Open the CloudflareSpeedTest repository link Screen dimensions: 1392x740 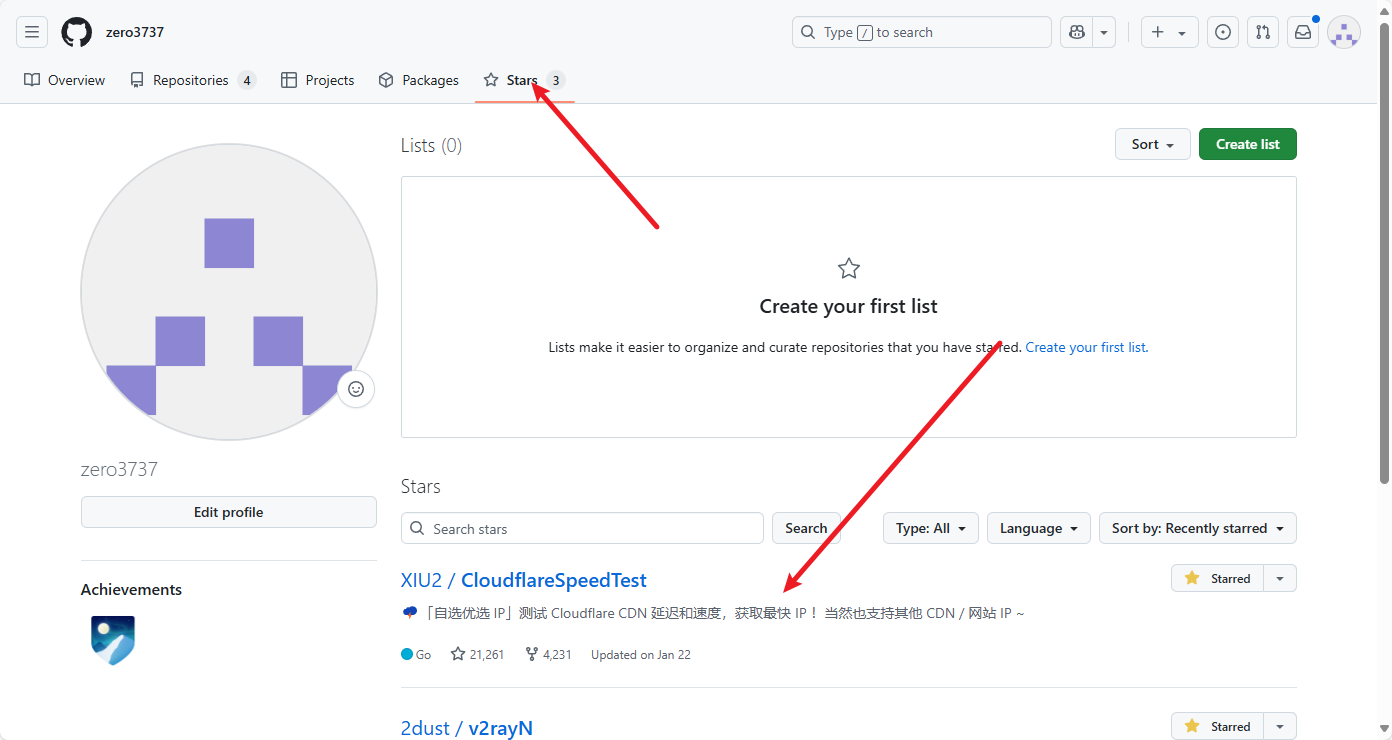tap(554, 581)
